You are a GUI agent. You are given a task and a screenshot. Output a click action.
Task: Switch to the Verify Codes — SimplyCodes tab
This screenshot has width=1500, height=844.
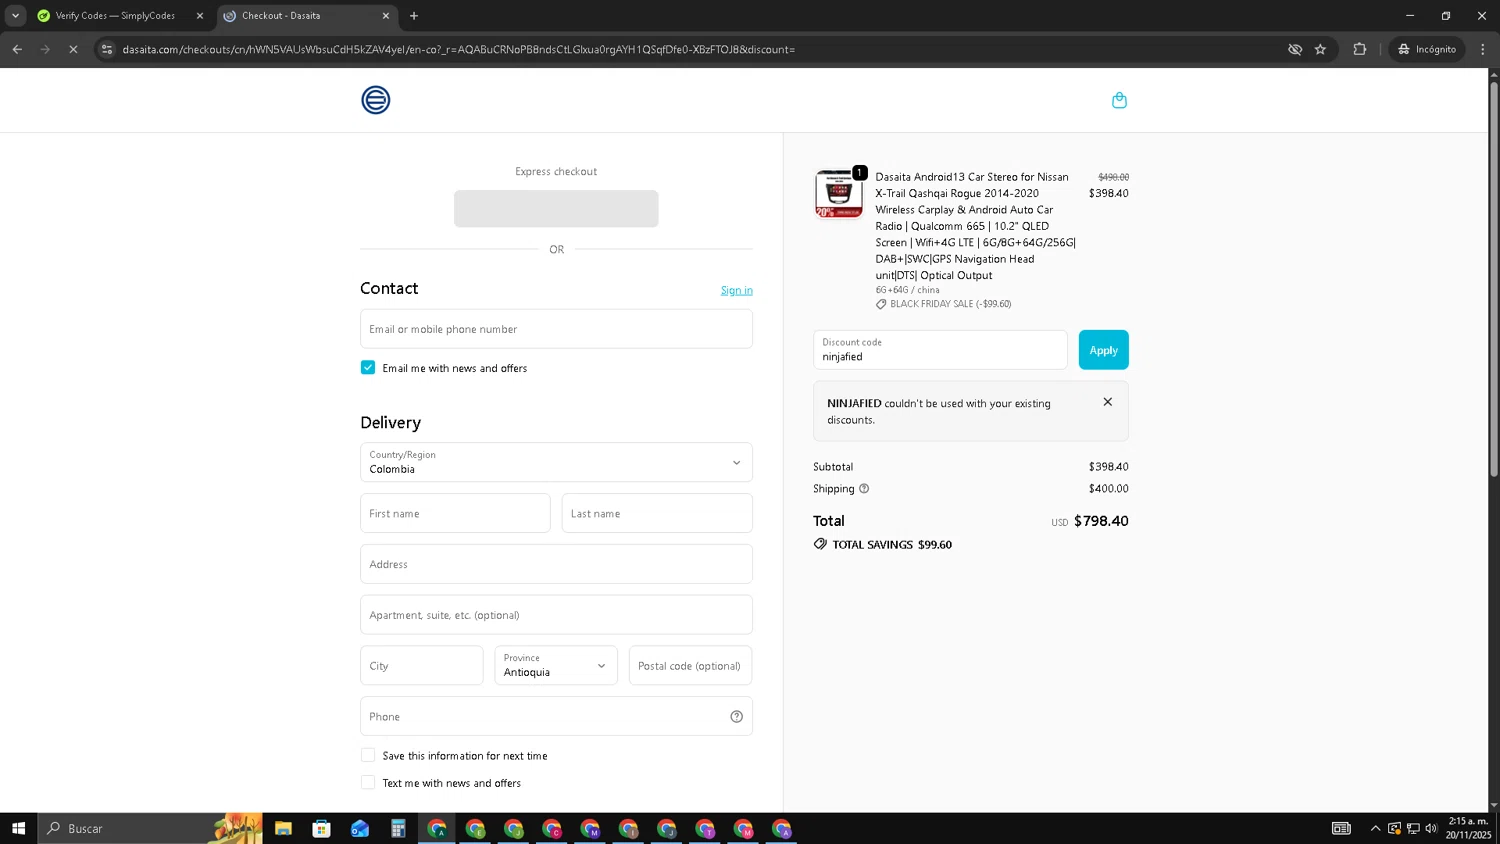(115, 16)
